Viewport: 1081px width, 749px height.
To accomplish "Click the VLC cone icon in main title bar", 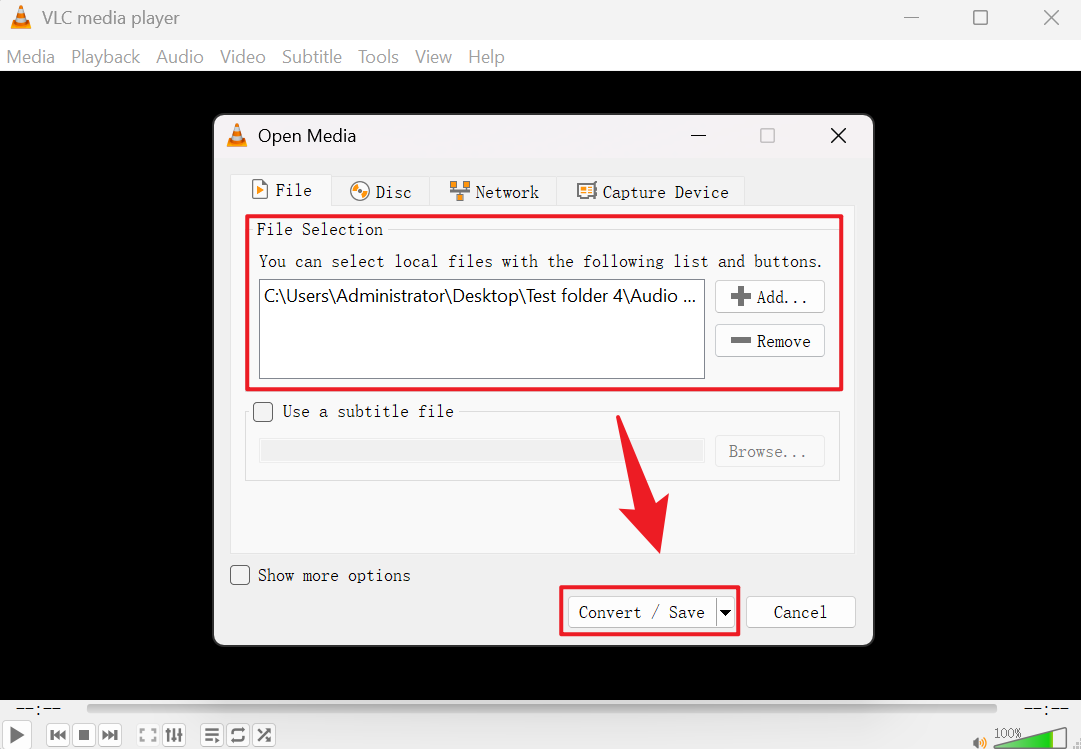I will click(21, 18).
